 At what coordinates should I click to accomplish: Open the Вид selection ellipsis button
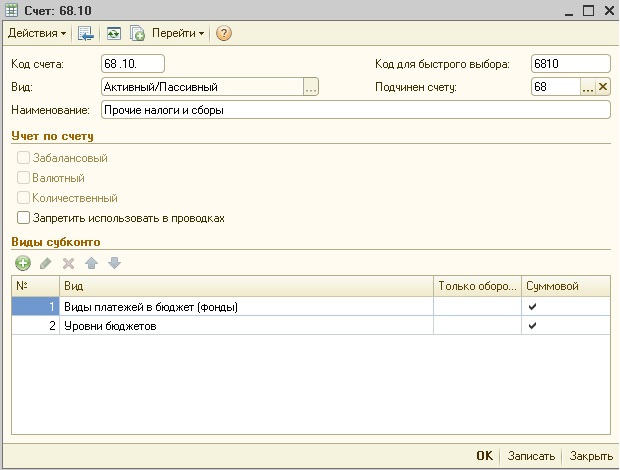tap(311, 87)
